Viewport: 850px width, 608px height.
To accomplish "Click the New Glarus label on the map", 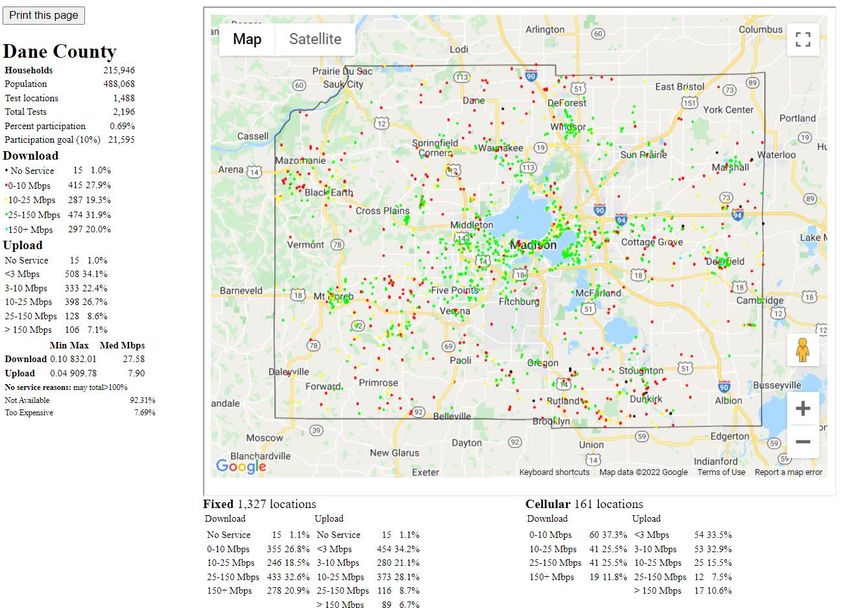I will pos(394,452).
